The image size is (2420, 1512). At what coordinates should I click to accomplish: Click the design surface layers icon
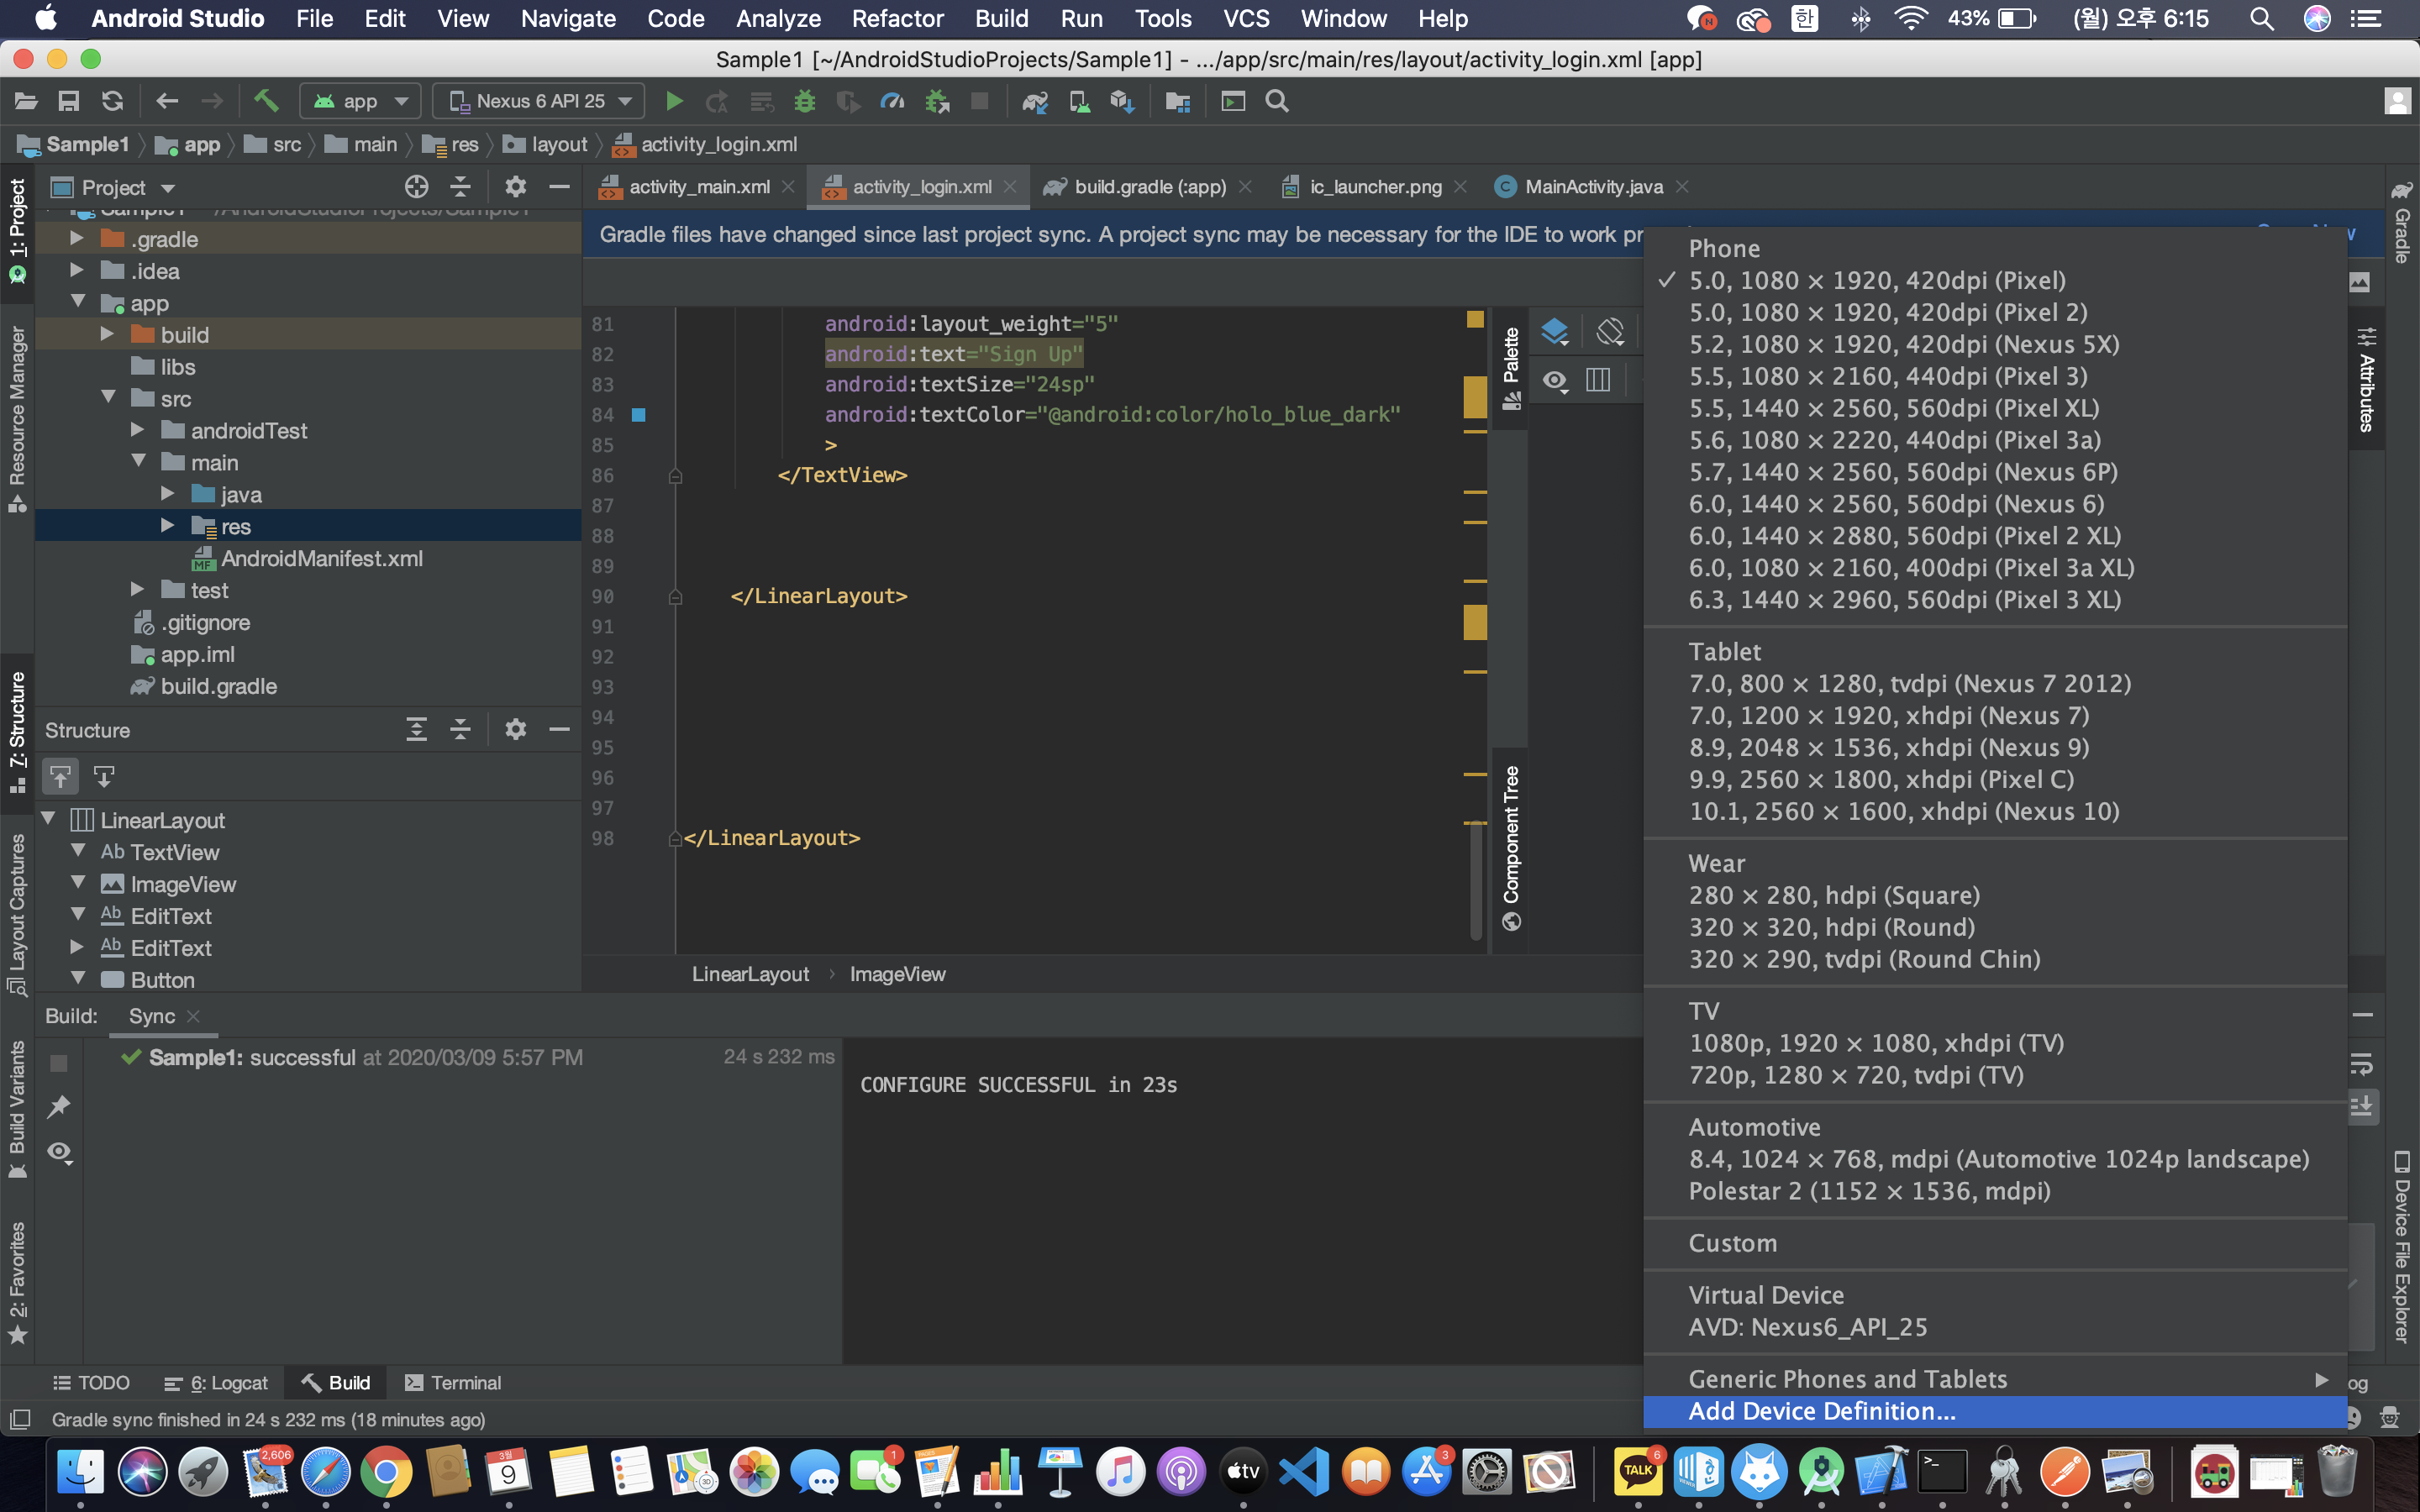1554,331
